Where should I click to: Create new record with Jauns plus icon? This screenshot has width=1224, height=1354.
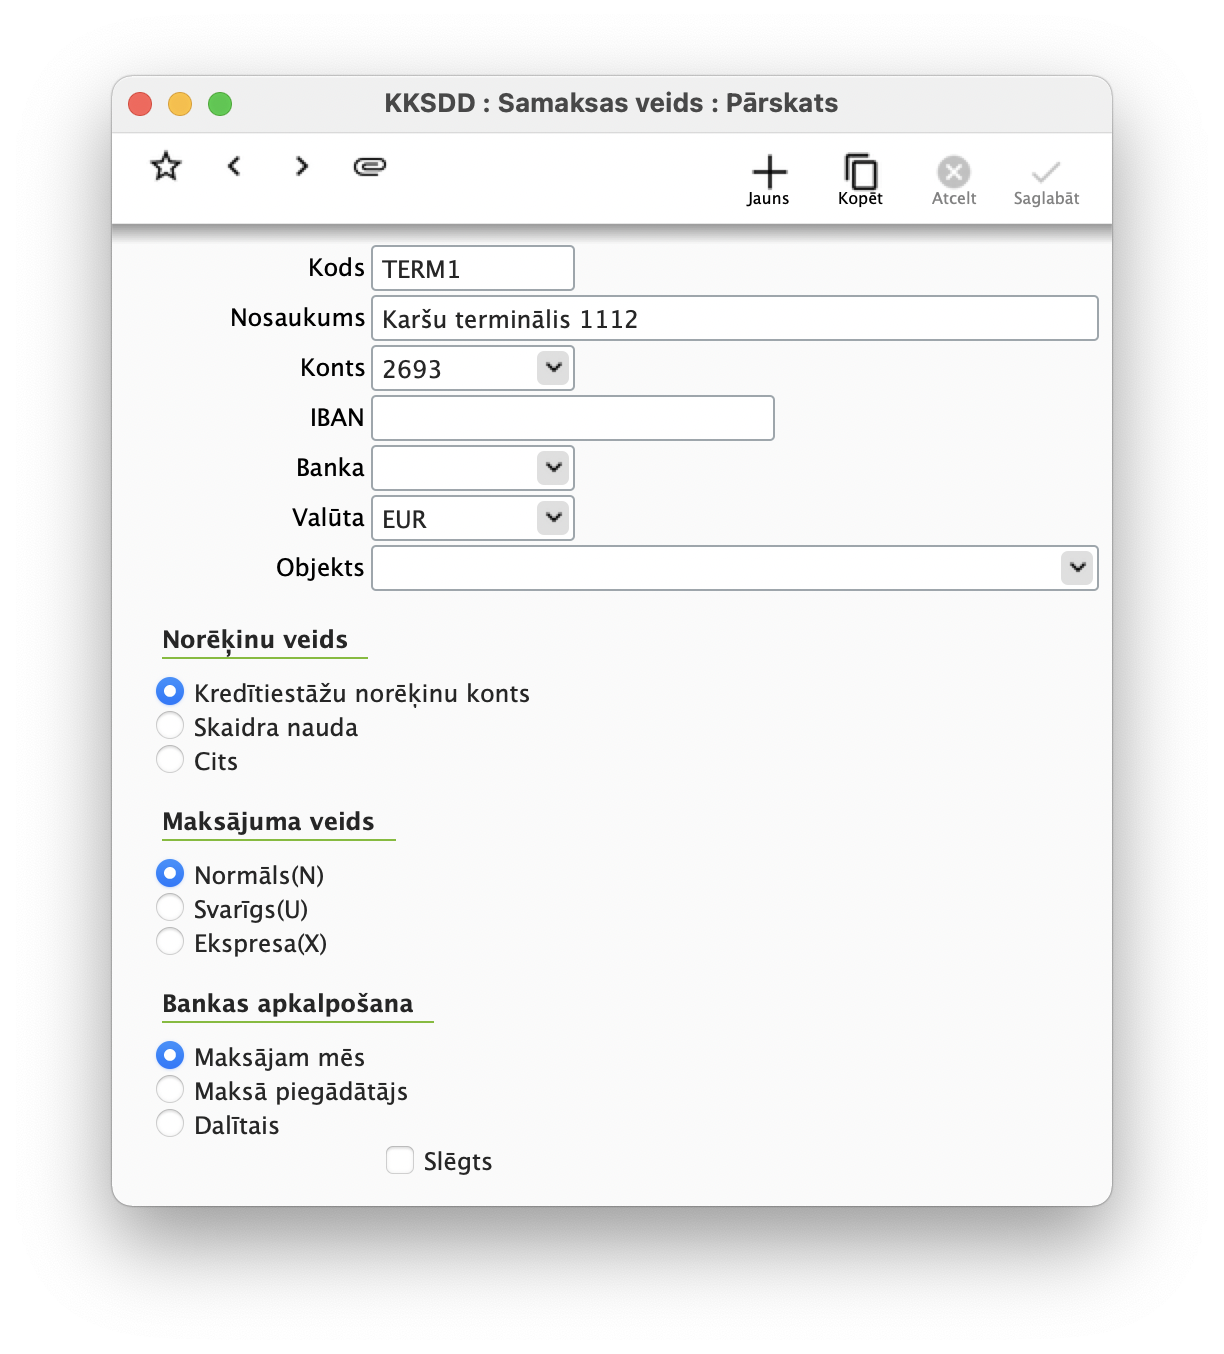pos(768,170)
